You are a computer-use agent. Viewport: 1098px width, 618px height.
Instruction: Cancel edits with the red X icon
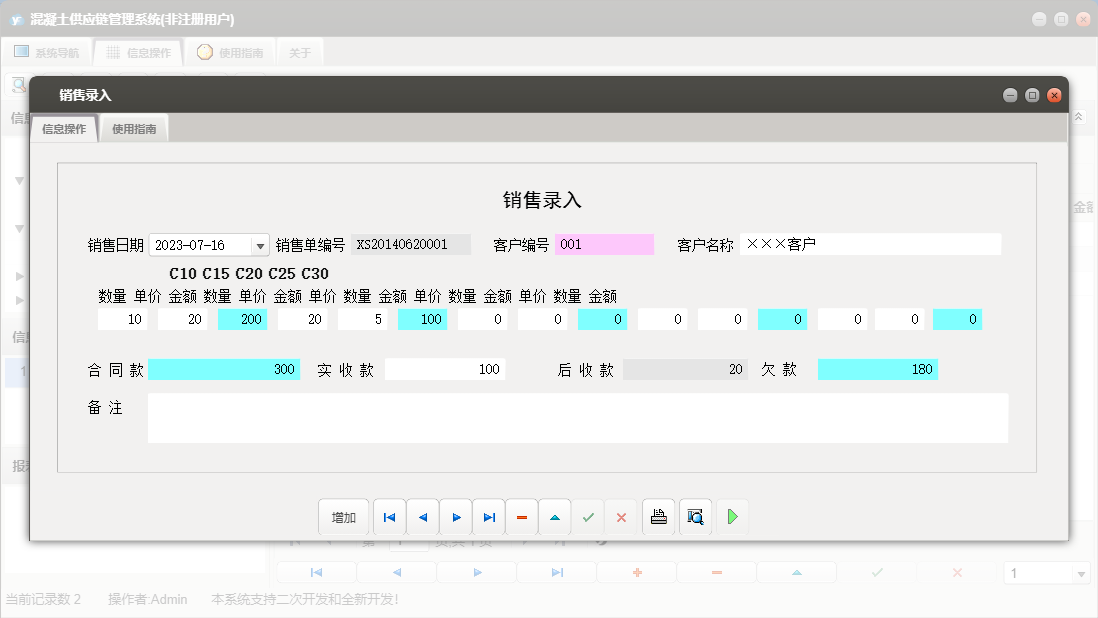620,517
